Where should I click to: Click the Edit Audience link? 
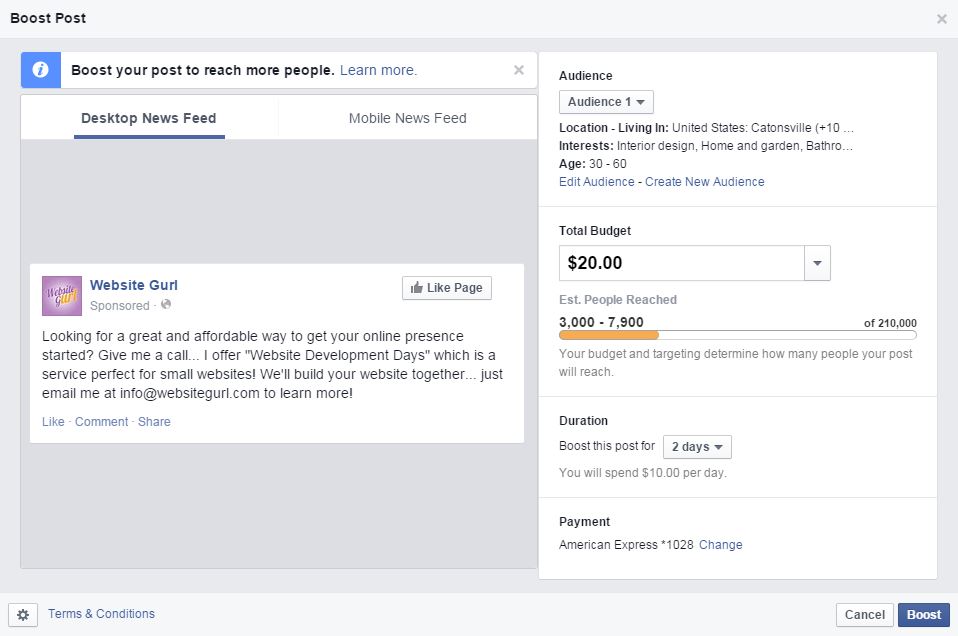pos(596,182)
